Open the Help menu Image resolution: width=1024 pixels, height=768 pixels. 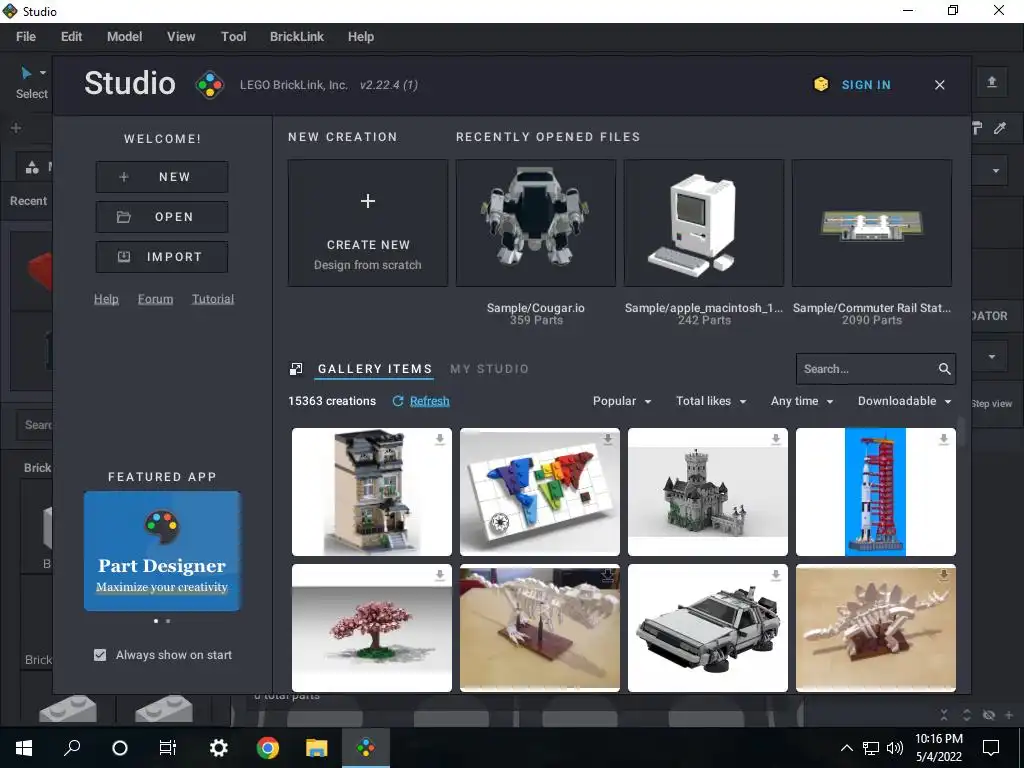coord(360,37)
